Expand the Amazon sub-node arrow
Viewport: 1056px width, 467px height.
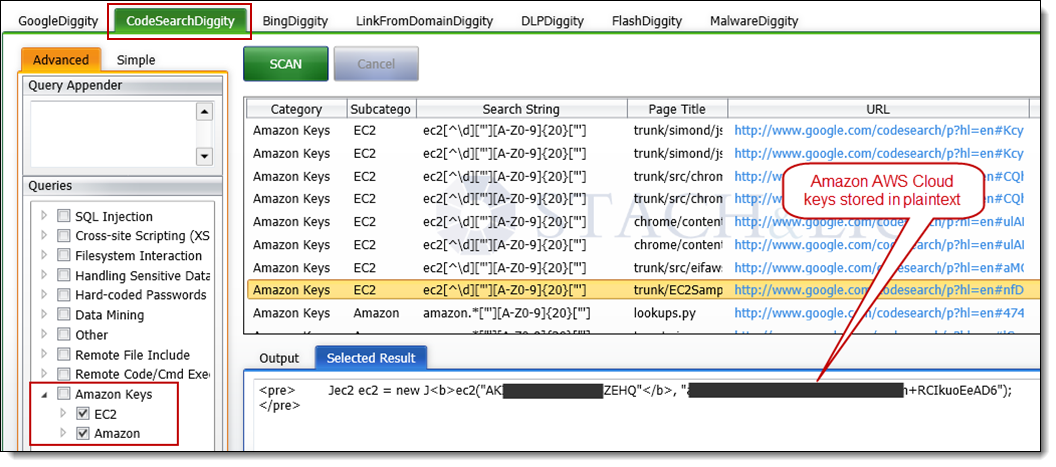(64, 433)
